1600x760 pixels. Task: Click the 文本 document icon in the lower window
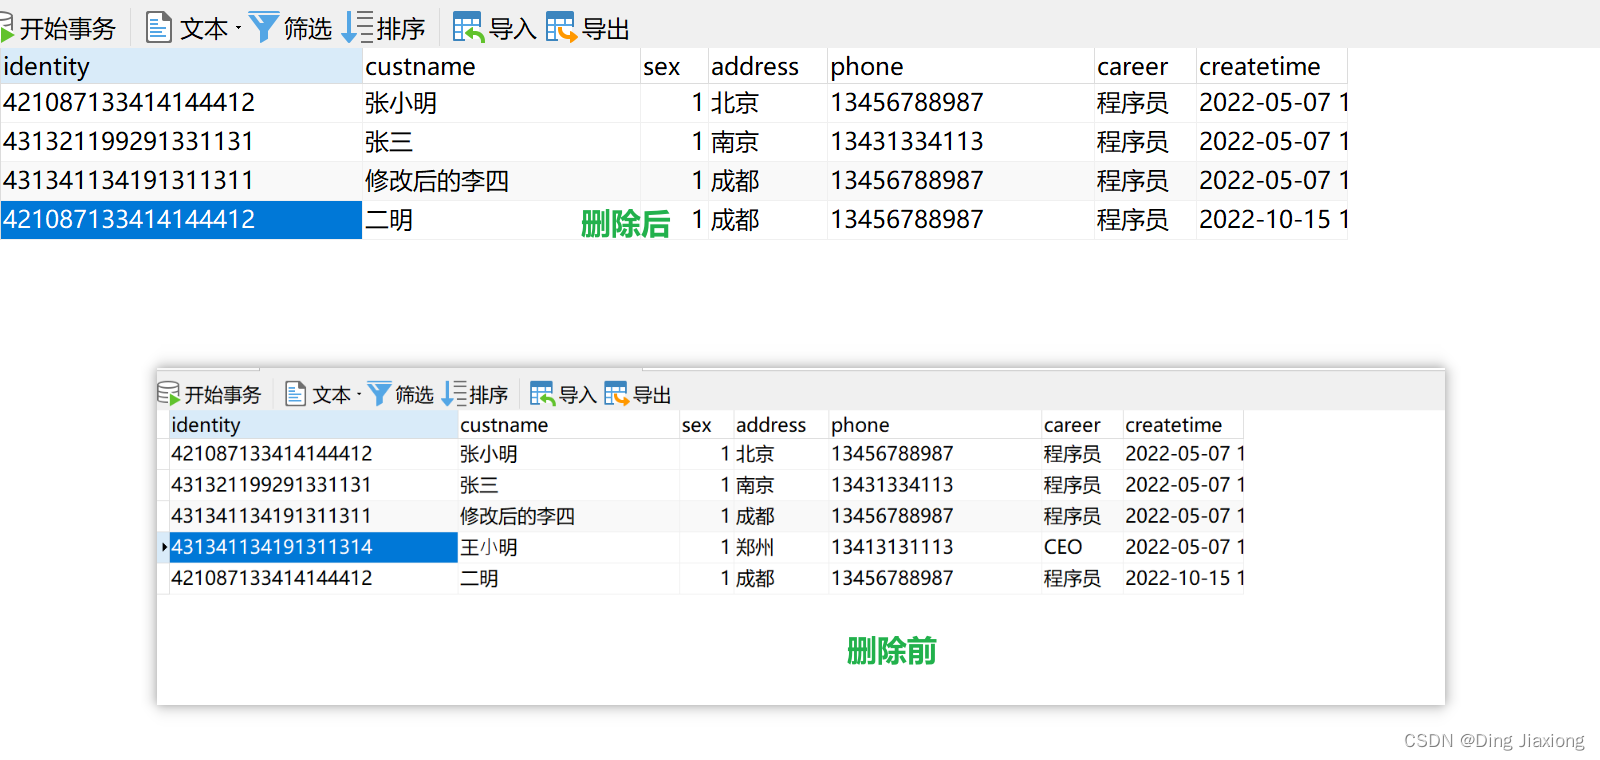(295, 394)
